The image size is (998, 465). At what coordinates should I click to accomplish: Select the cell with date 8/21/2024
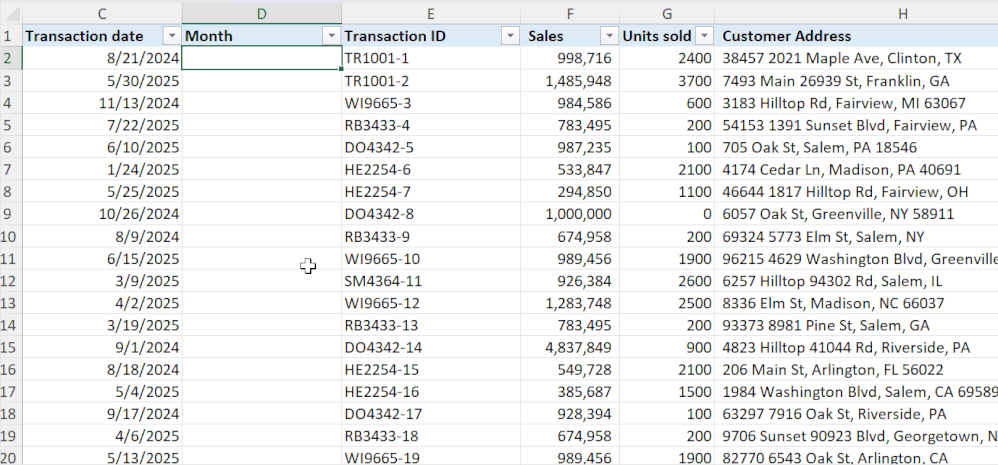point(102,59)
